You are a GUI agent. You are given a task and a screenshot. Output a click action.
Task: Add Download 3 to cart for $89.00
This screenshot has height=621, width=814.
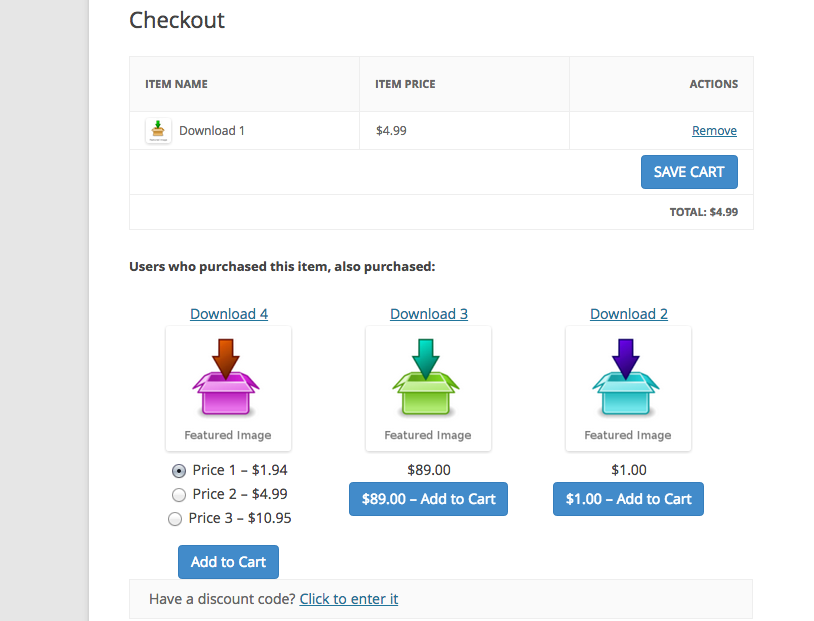428,499
